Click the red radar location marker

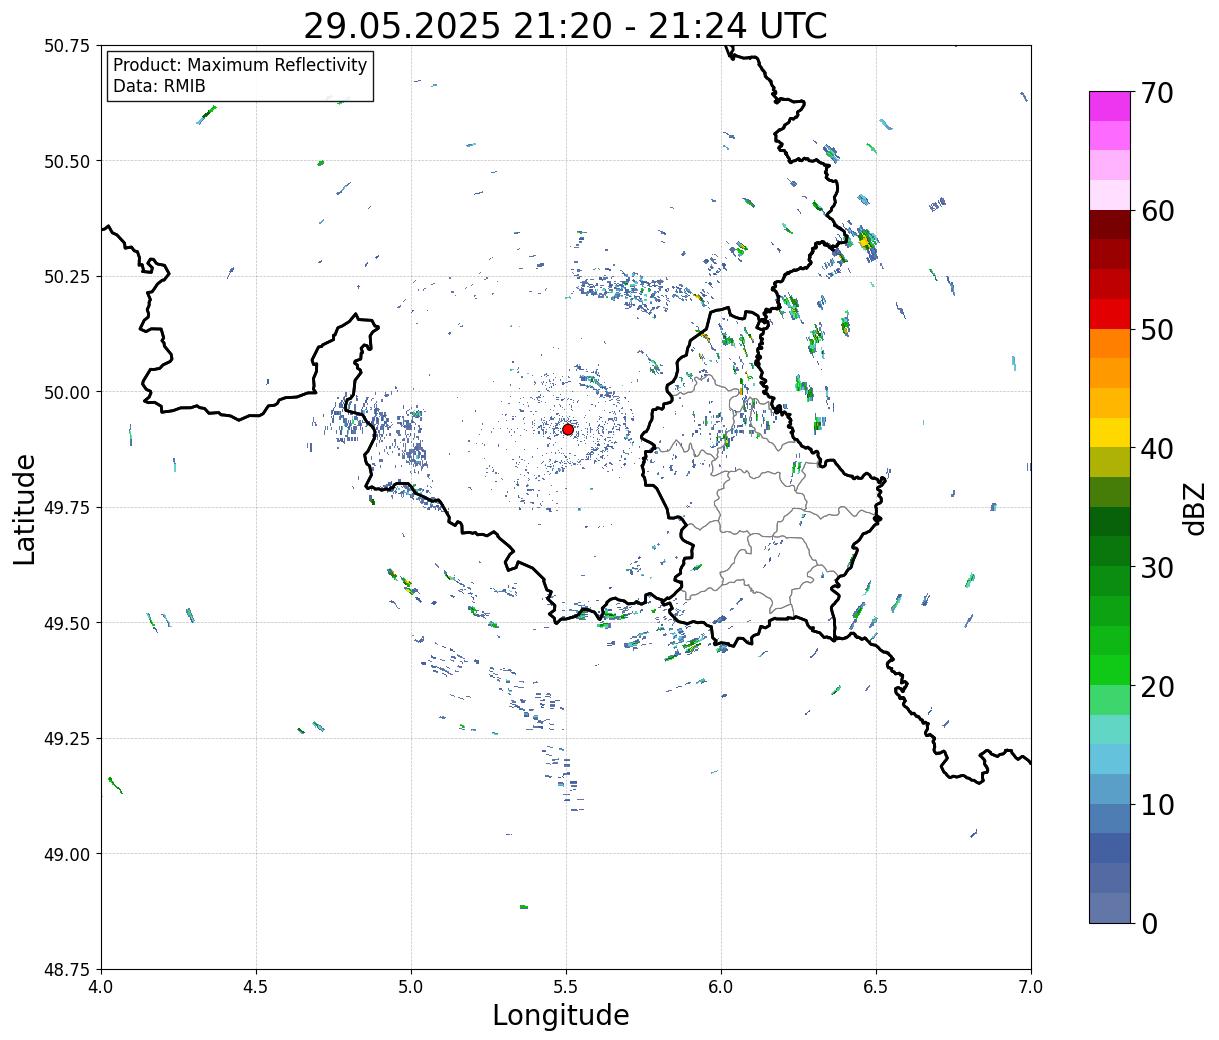[x=568, y=429]
